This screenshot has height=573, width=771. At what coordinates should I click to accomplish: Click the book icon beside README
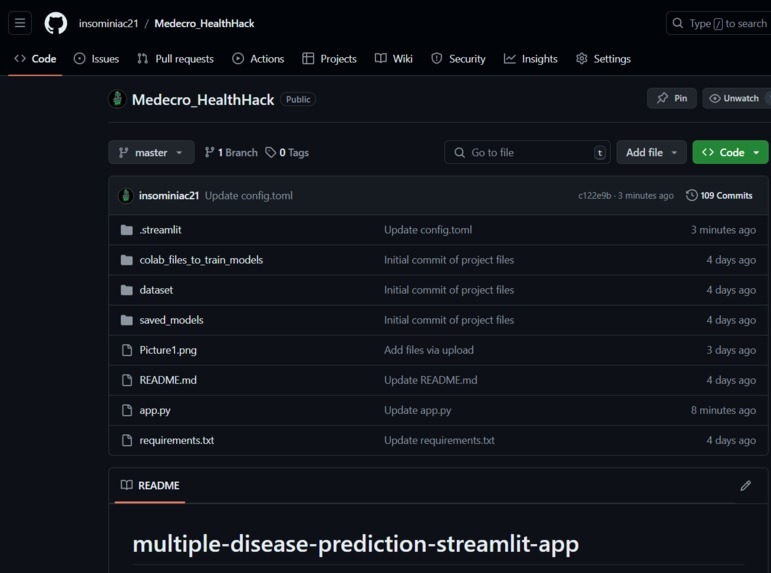[x=127, y=485]
